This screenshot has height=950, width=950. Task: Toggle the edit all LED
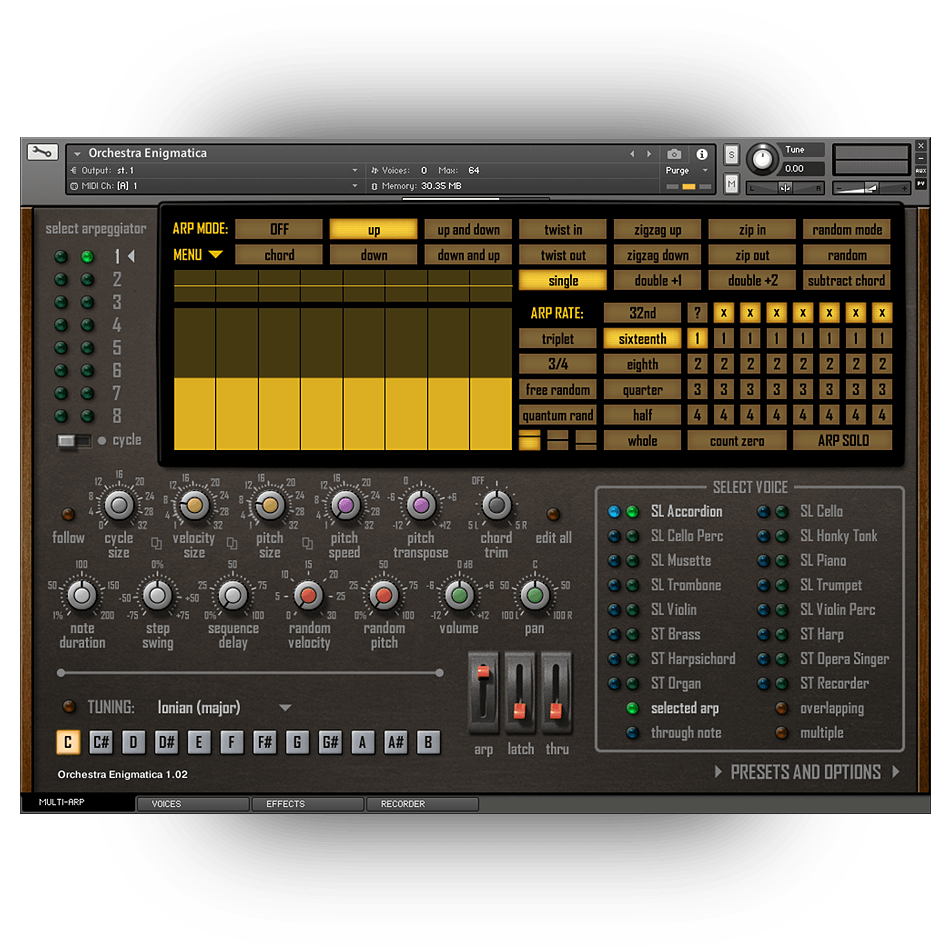(553, 514)
